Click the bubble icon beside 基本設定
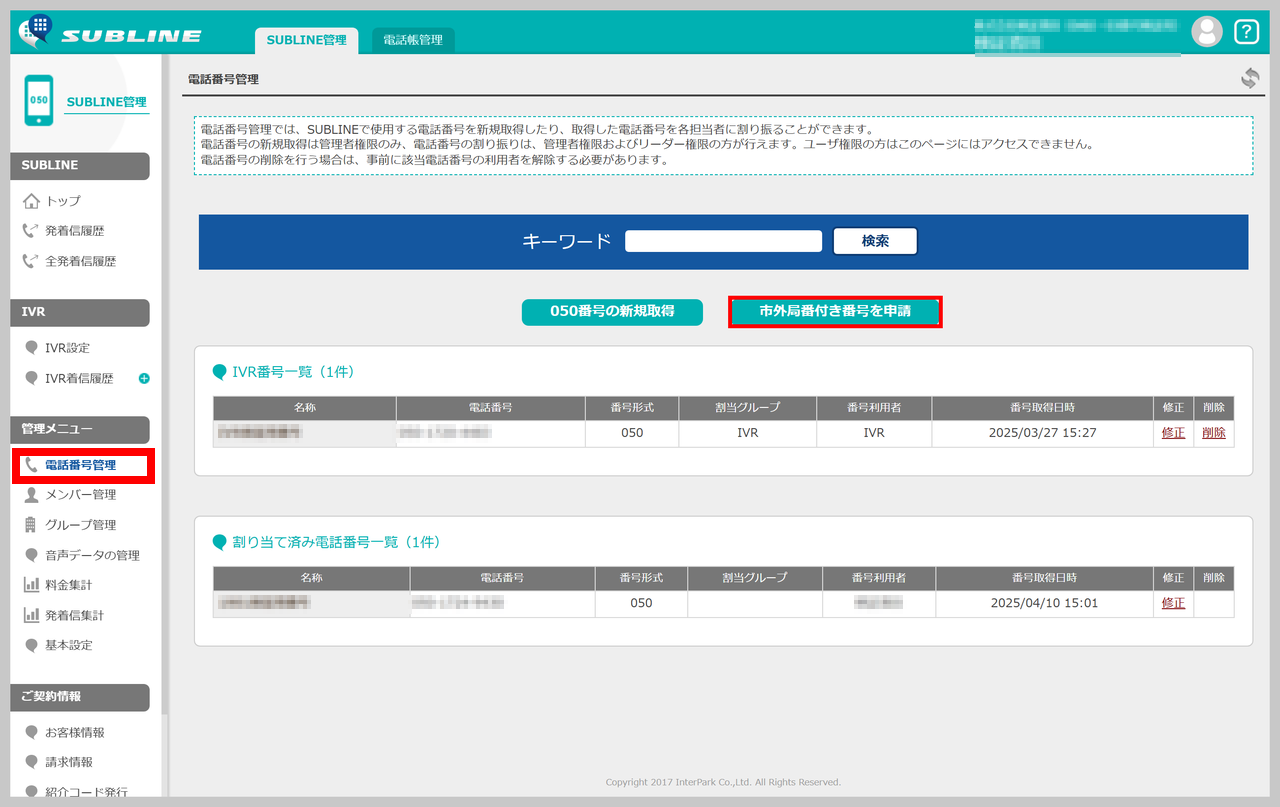This screenshot has width=1280, height=807. pyautogui.click(x=31, y=645)
